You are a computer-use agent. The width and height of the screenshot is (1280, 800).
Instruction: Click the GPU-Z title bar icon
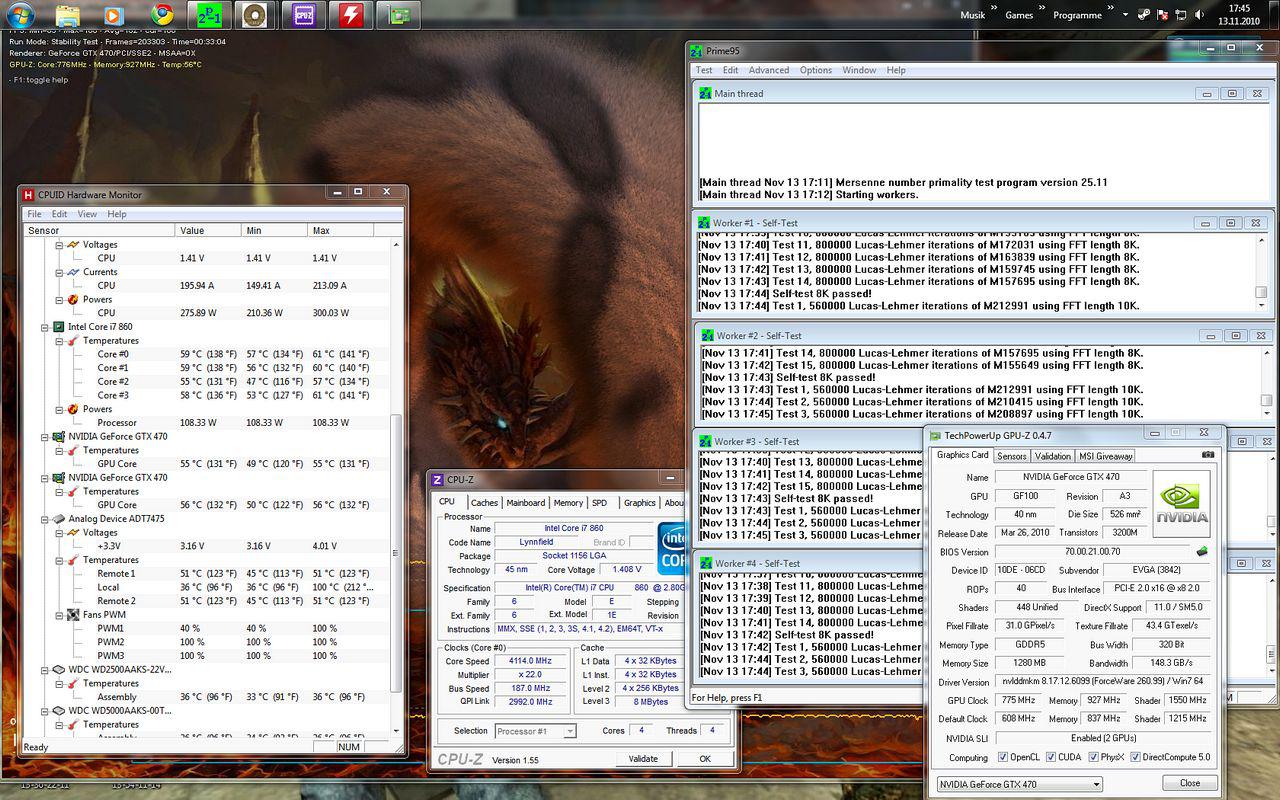(935, 435)
